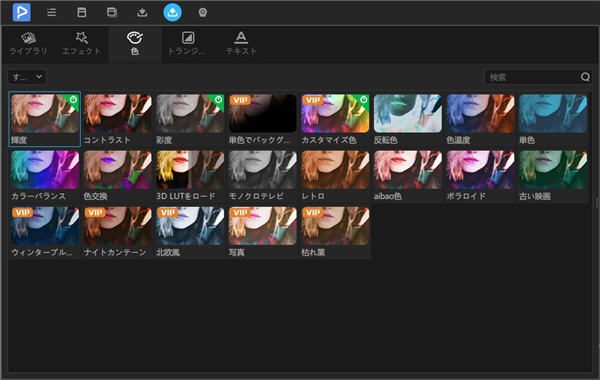
Task: Click the blue upload export icon
Action: coord(173,12)
